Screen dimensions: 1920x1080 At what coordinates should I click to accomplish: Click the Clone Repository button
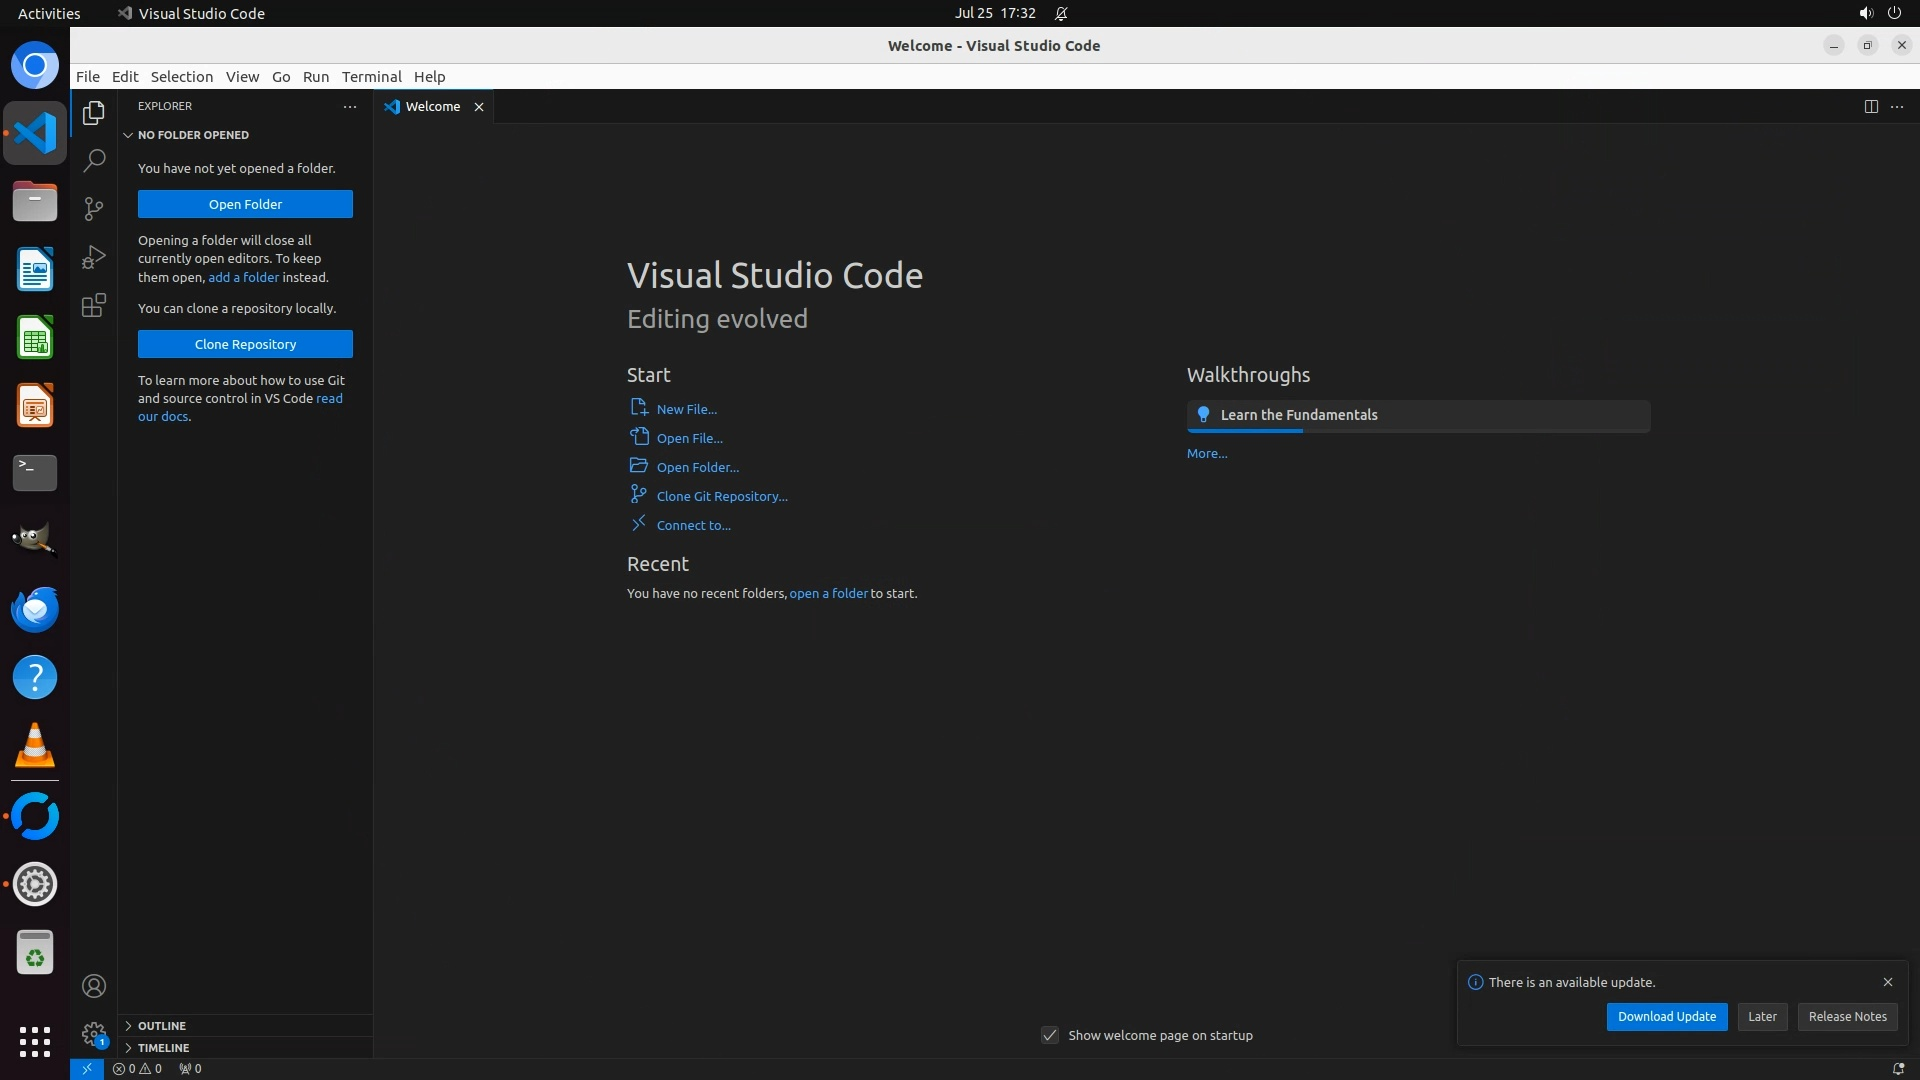click(x=245, y=344)
